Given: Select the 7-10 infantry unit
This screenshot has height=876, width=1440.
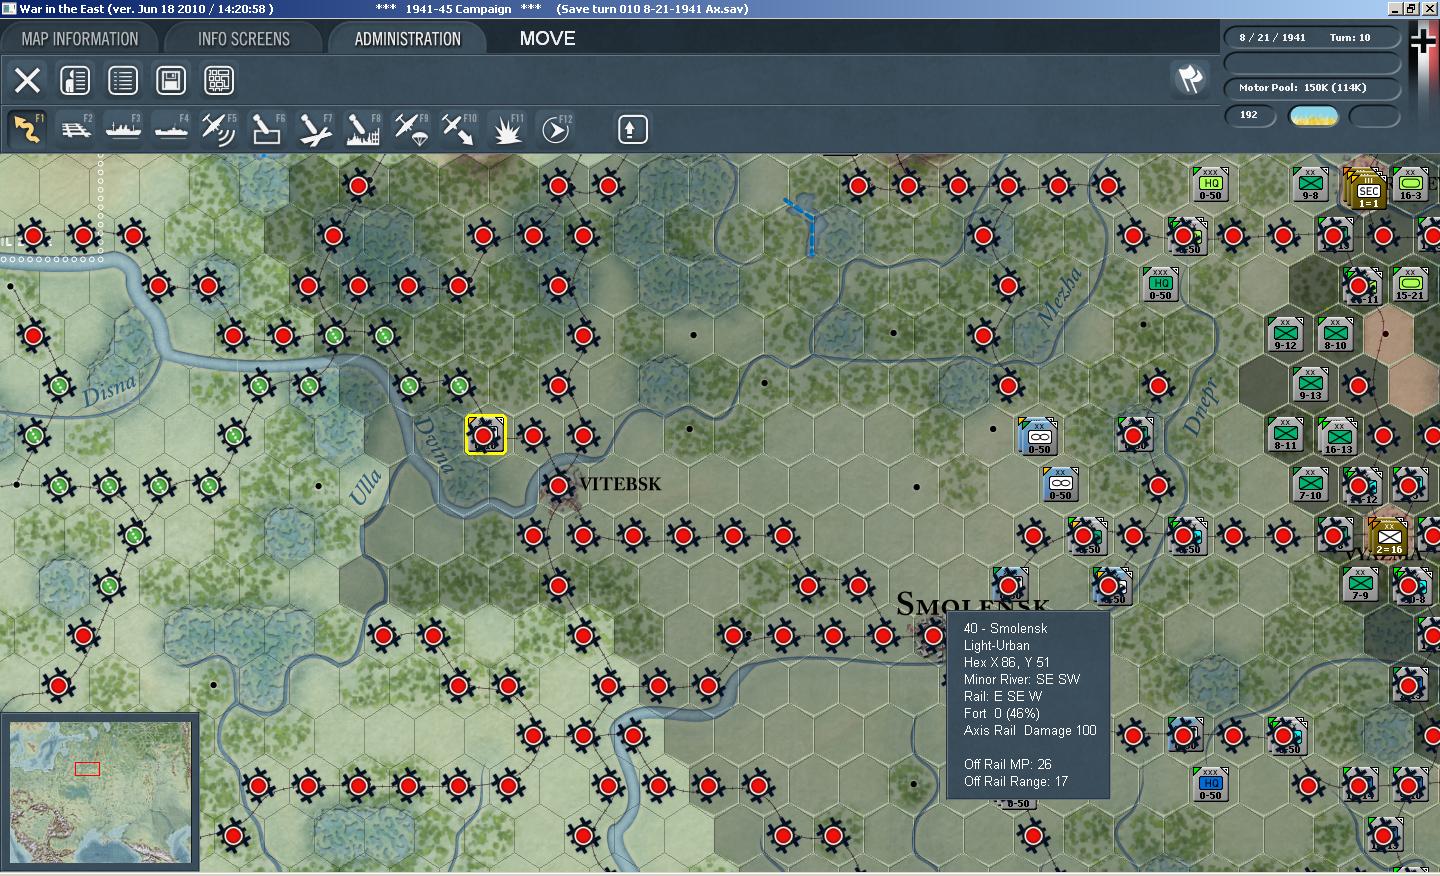Looking at the screenshot, I should pyautogui.click(x=1310, y=484).
